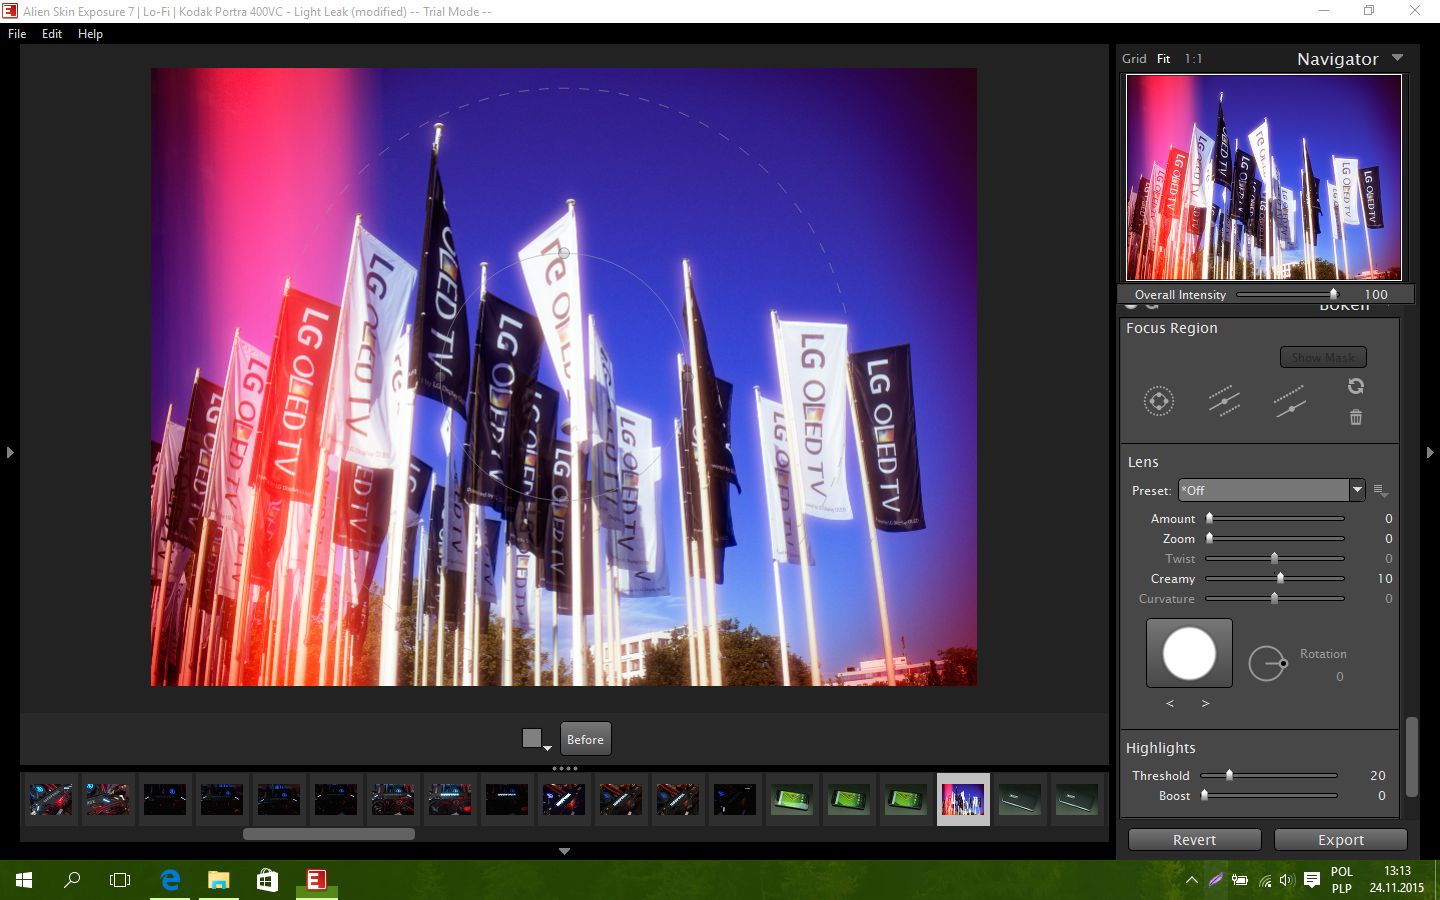Click the filmstrip horizontal scrollbar

(328, 833)
